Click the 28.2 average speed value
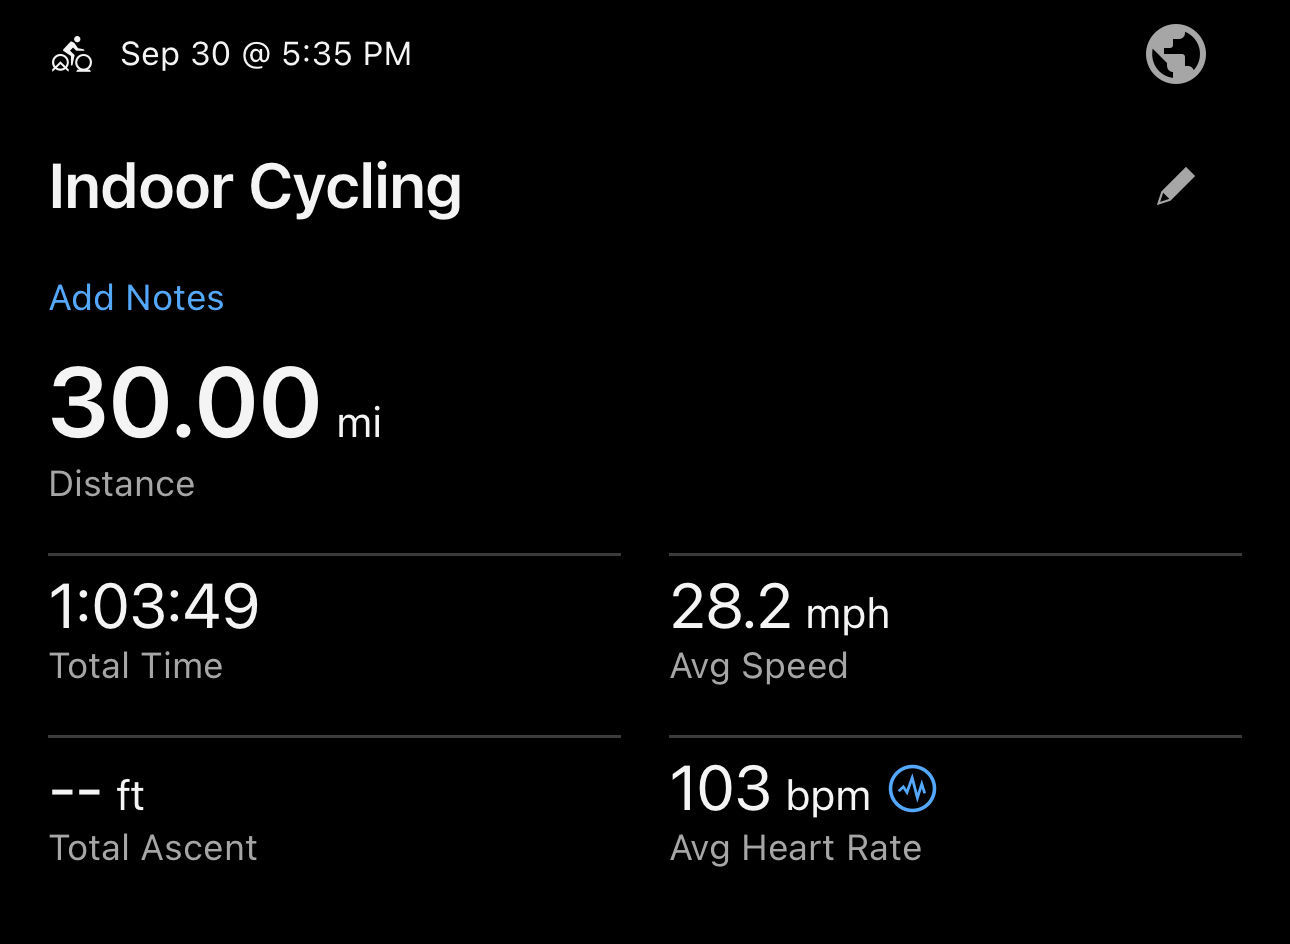The image size is (1290, 944). click(x=730, y=606)
